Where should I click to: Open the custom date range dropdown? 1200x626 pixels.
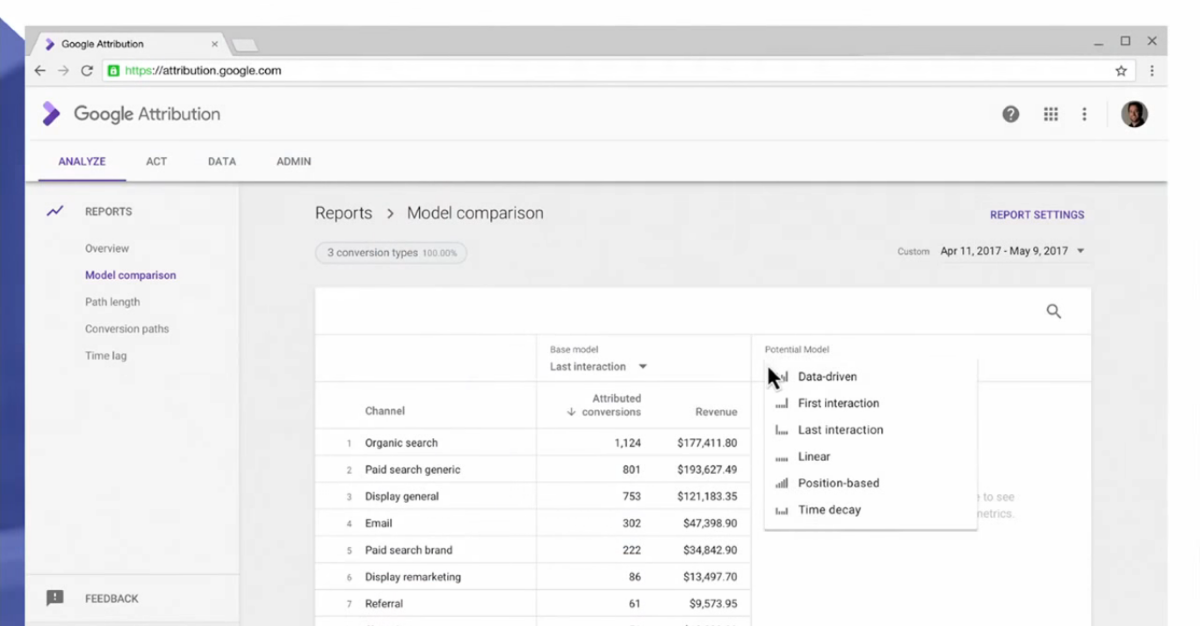pyautogui.click(x=1012, y=251)
